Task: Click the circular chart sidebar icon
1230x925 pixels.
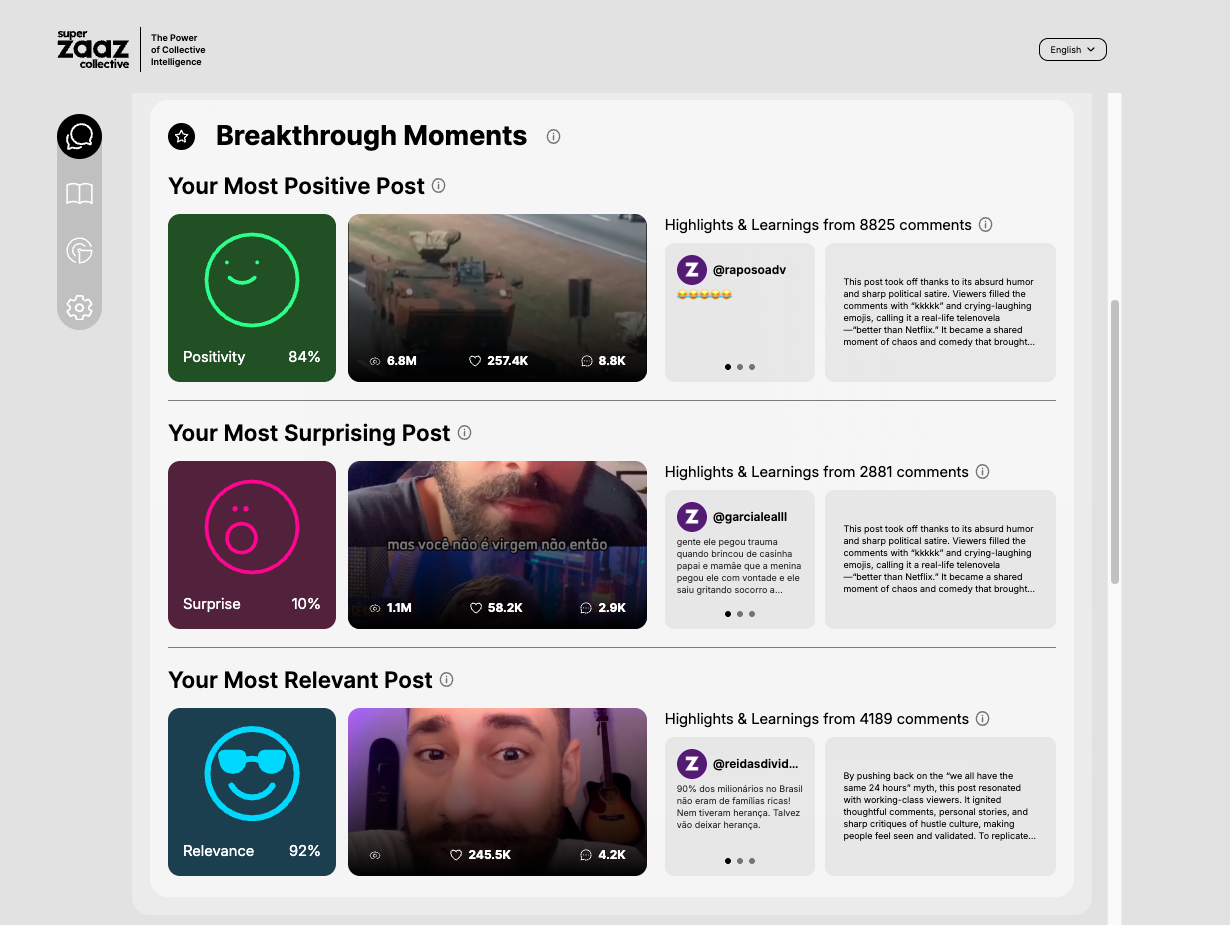Action: (79, 251)
